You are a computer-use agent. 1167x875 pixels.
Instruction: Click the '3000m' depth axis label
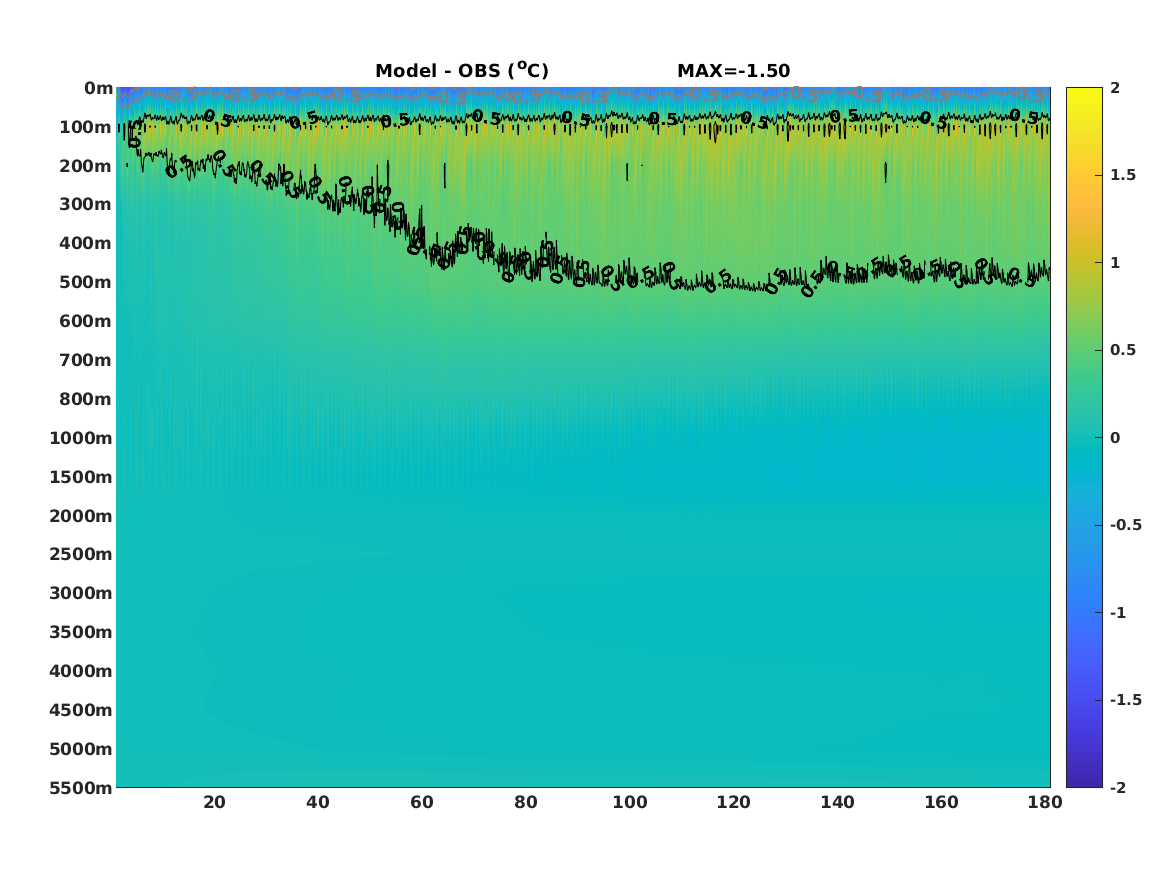pos(81,593)
